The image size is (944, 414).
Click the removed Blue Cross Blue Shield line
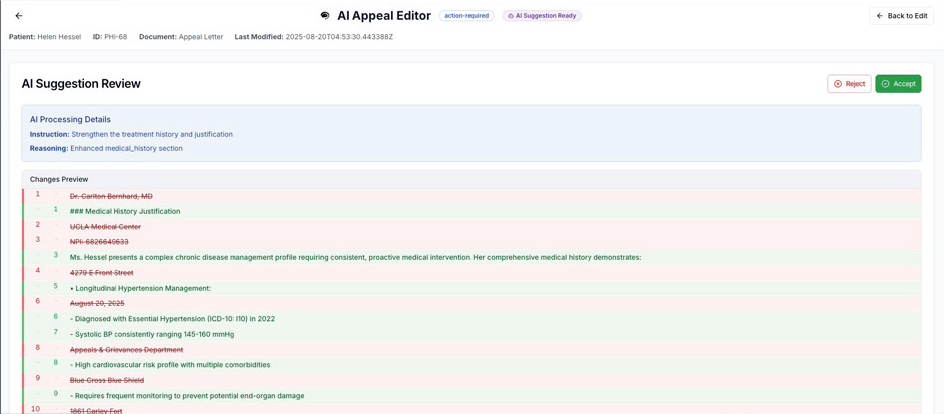(x=107, y=380)
